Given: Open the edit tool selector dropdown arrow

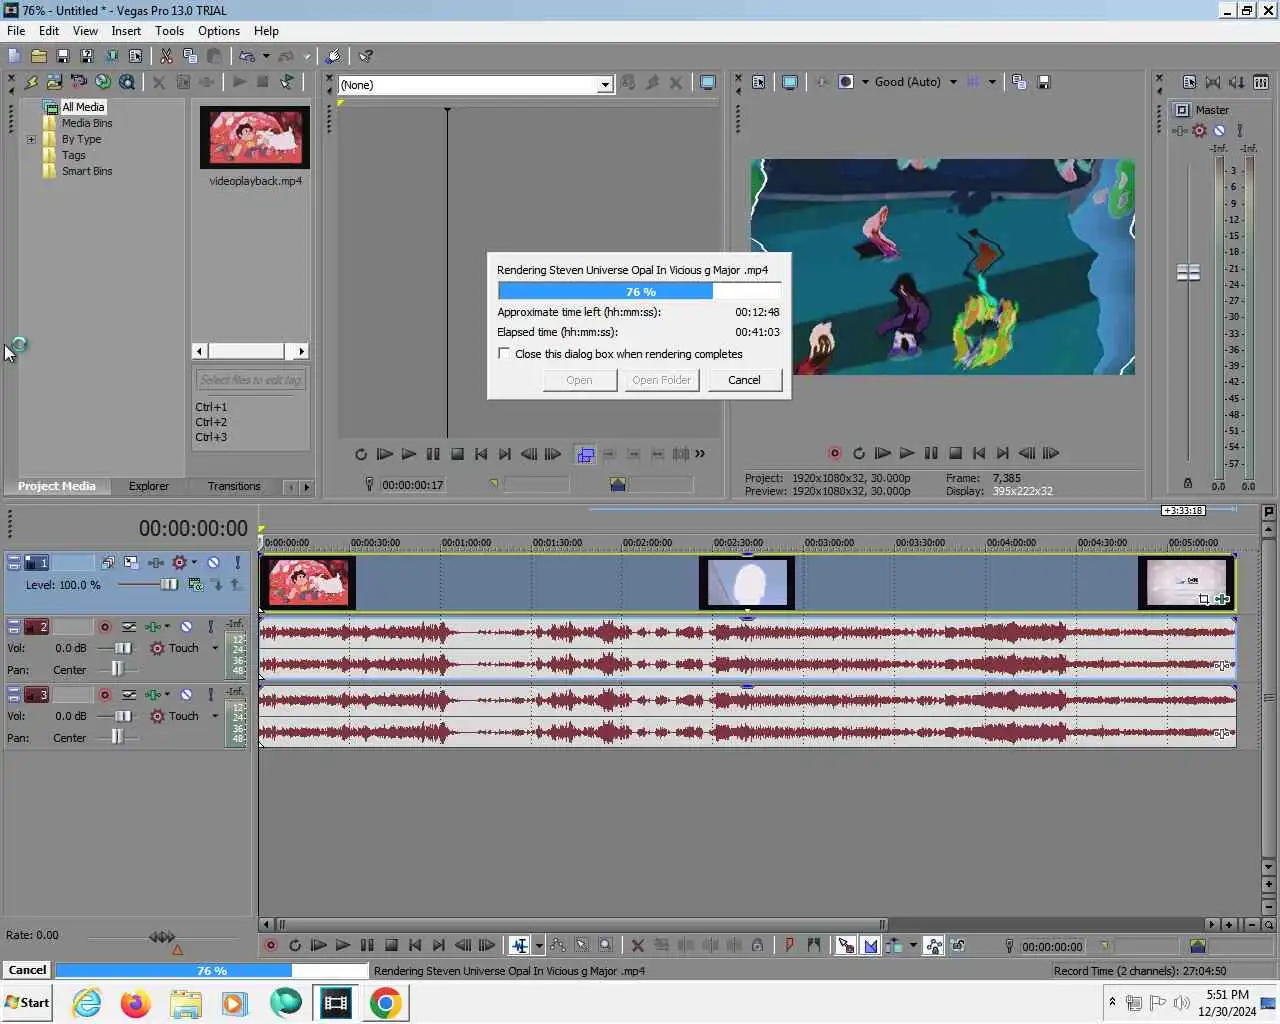Looking at the screenshot, I should 539,945.
